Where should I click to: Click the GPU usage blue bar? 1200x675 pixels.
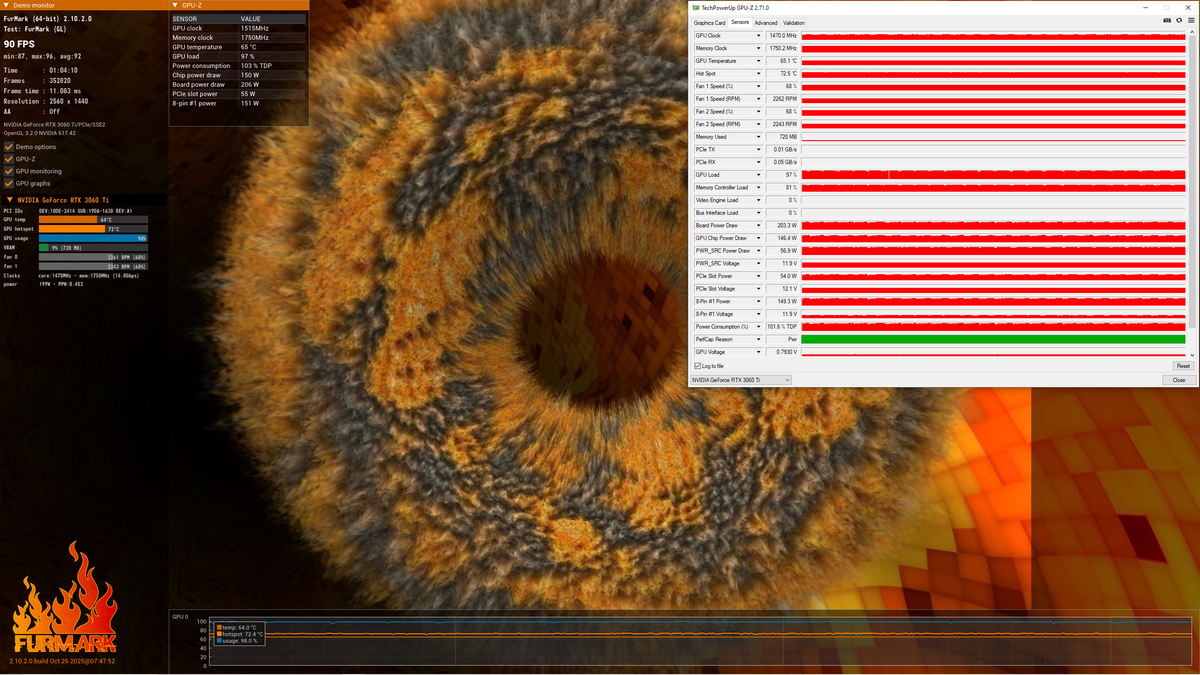(x=93, y=238)
